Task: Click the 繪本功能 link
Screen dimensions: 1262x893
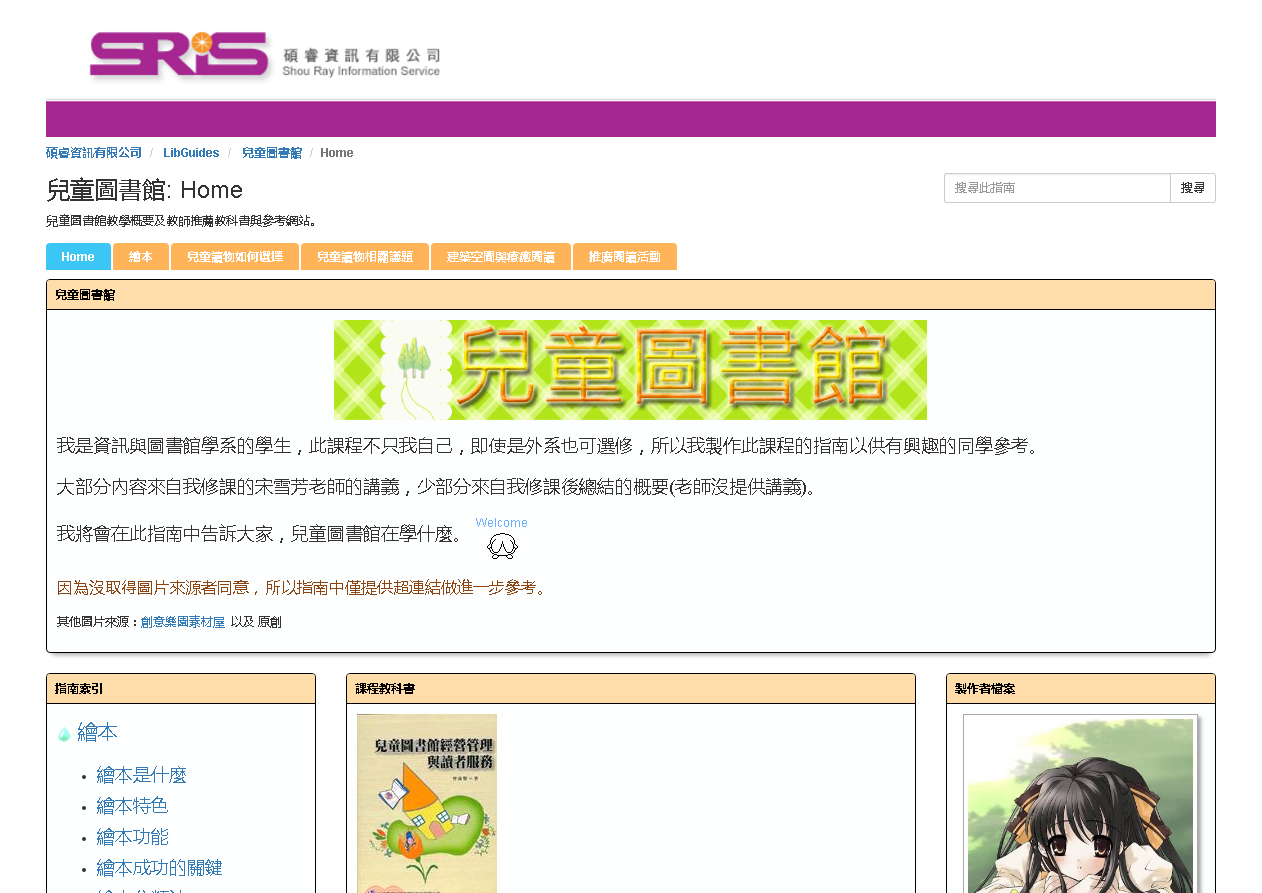Action: tap(132, 837)
